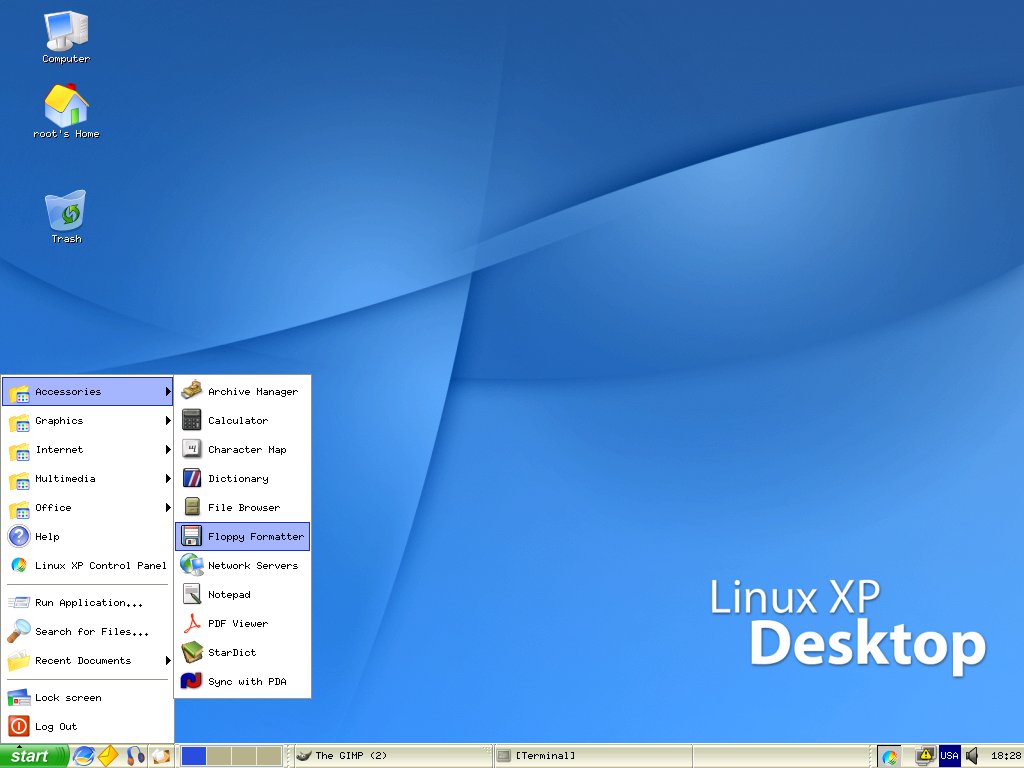Click the Character Map icon
Screen dimensions: 1024x768
click(x=192, y=449)
